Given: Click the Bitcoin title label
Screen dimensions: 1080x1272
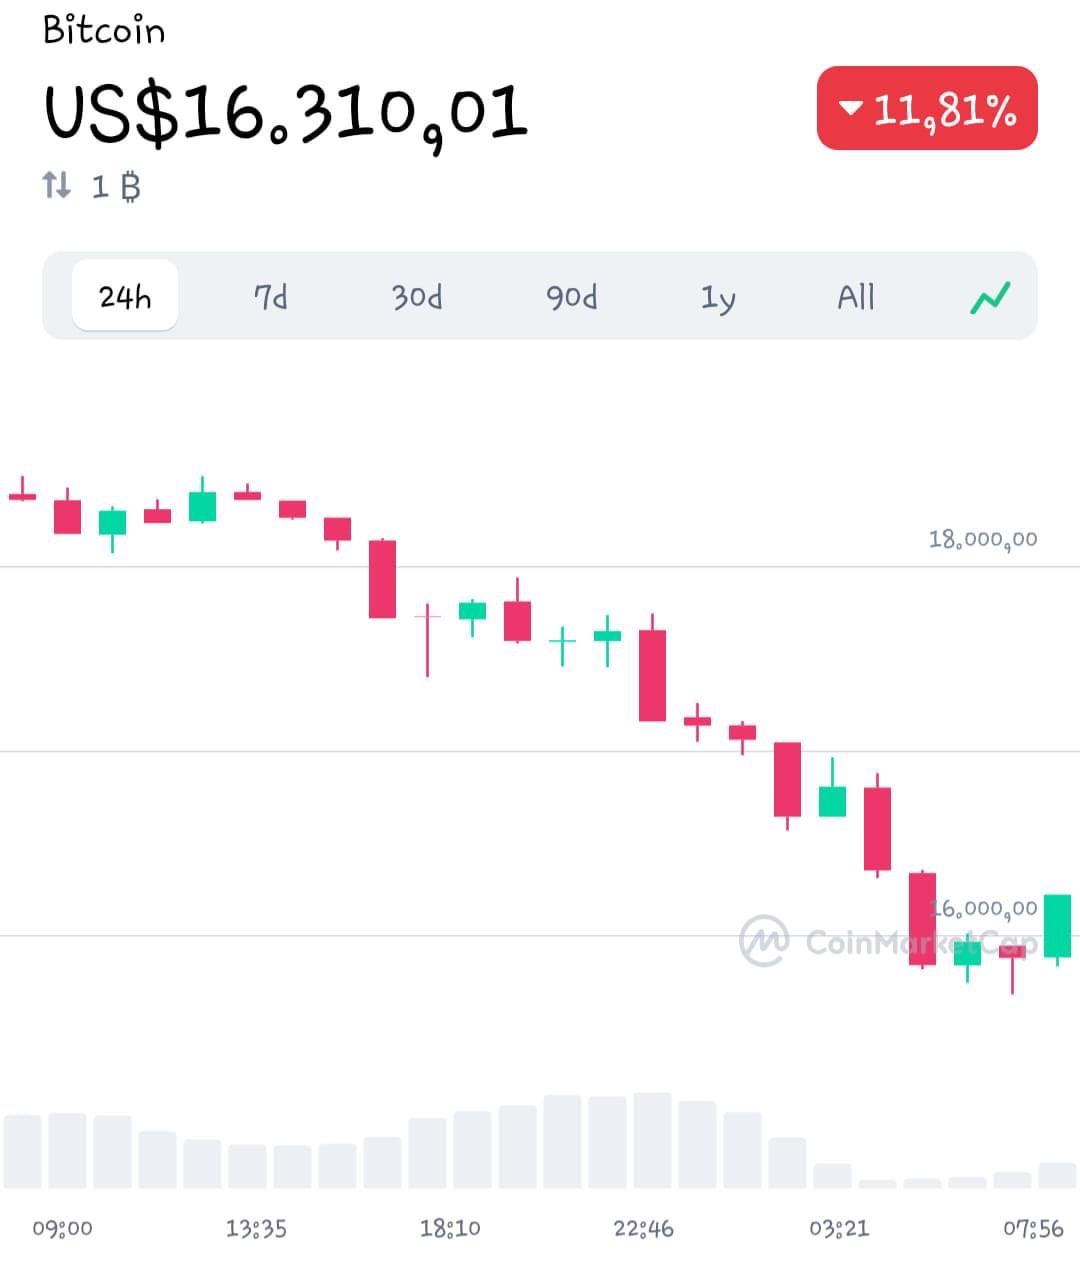Looking at the screenshot, I should point(104,31).
